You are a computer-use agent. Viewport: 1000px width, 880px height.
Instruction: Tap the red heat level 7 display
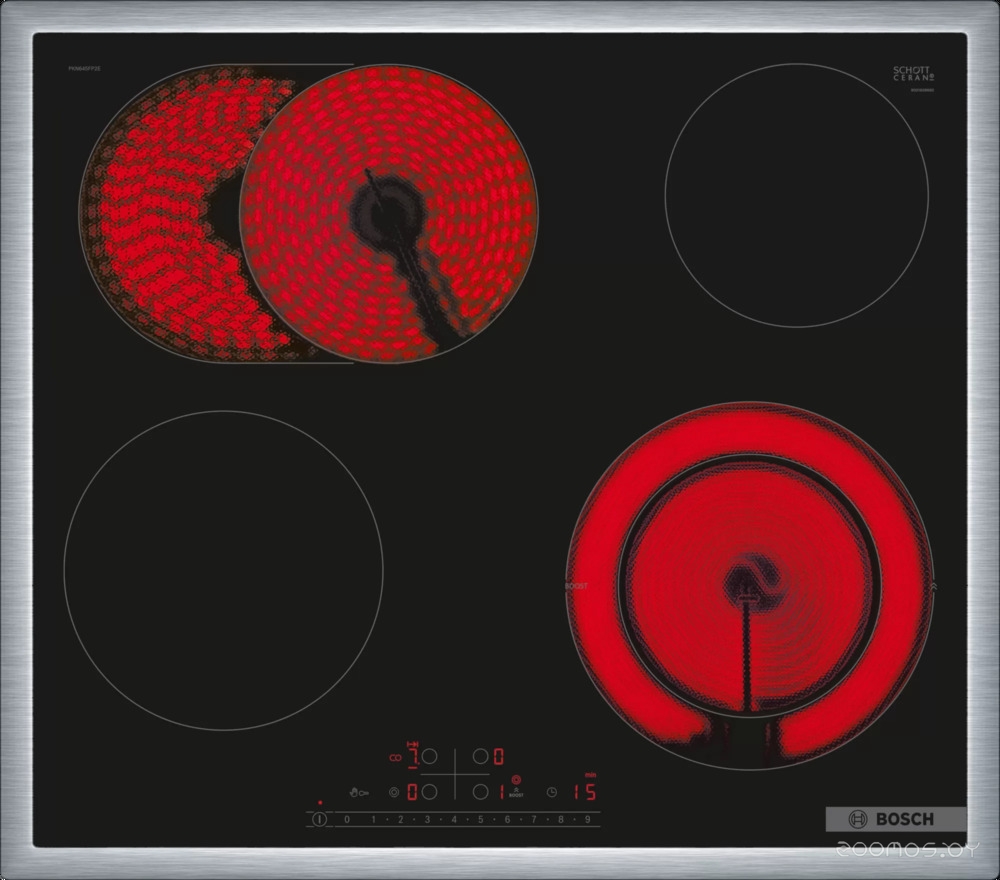[413, 757]
